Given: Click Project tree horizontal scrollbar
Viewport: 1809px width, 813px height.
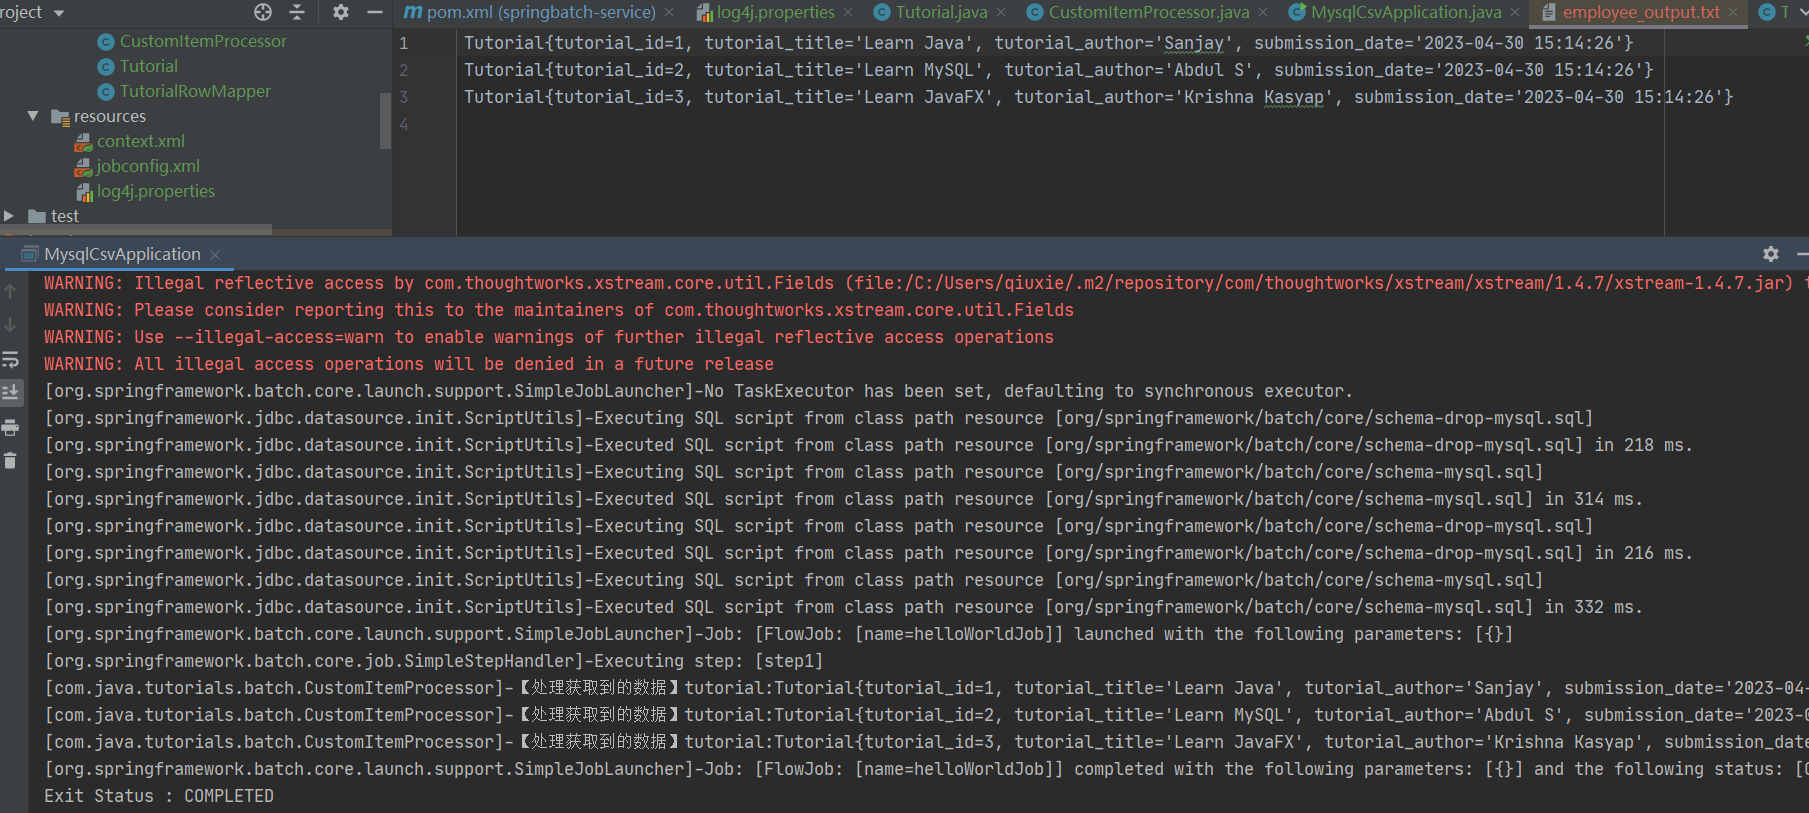Looking at the screenshot, I should coord(136,229).
